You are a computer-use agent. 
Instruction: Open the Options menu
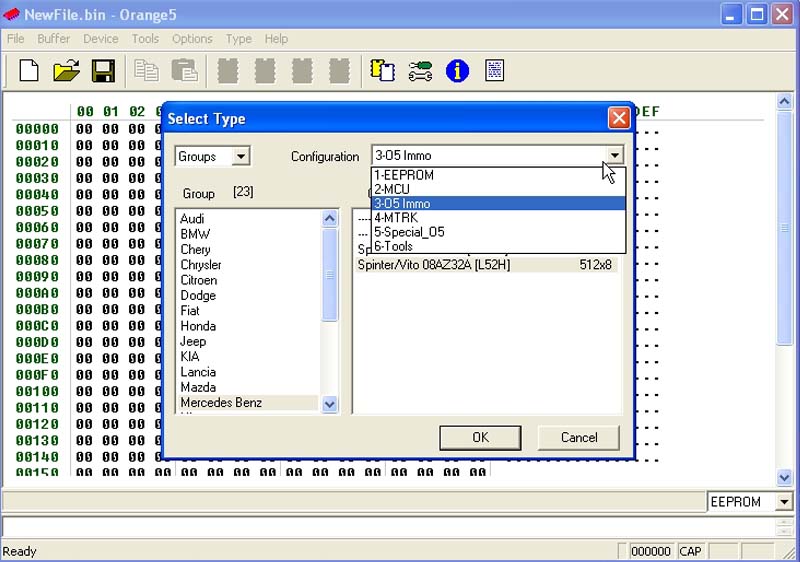(192, 39)
